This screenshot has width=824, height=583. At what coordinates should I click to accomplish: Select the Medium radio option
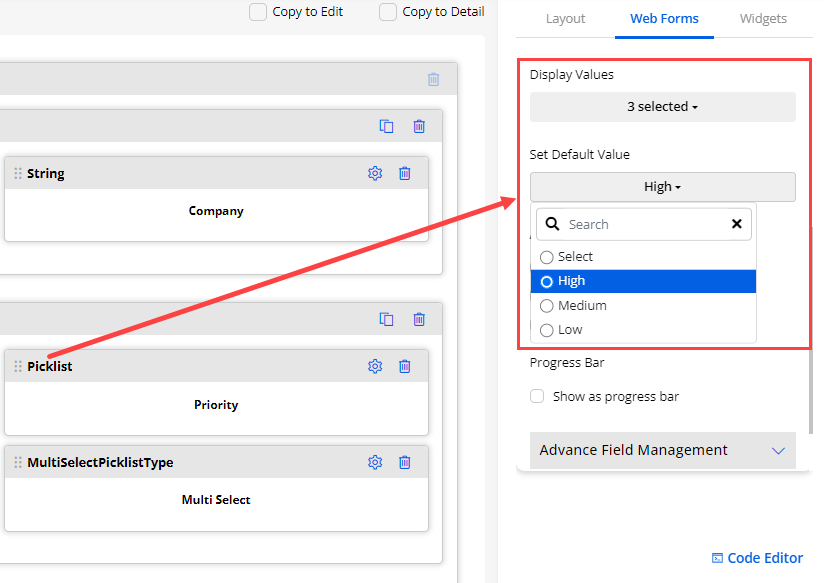click(x=547, y=306)
